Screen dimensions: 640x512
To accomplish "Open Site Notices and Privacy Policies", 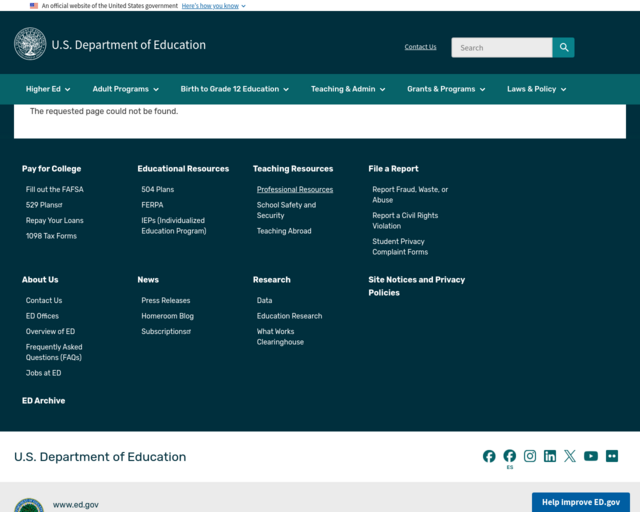I will point(417,286).
